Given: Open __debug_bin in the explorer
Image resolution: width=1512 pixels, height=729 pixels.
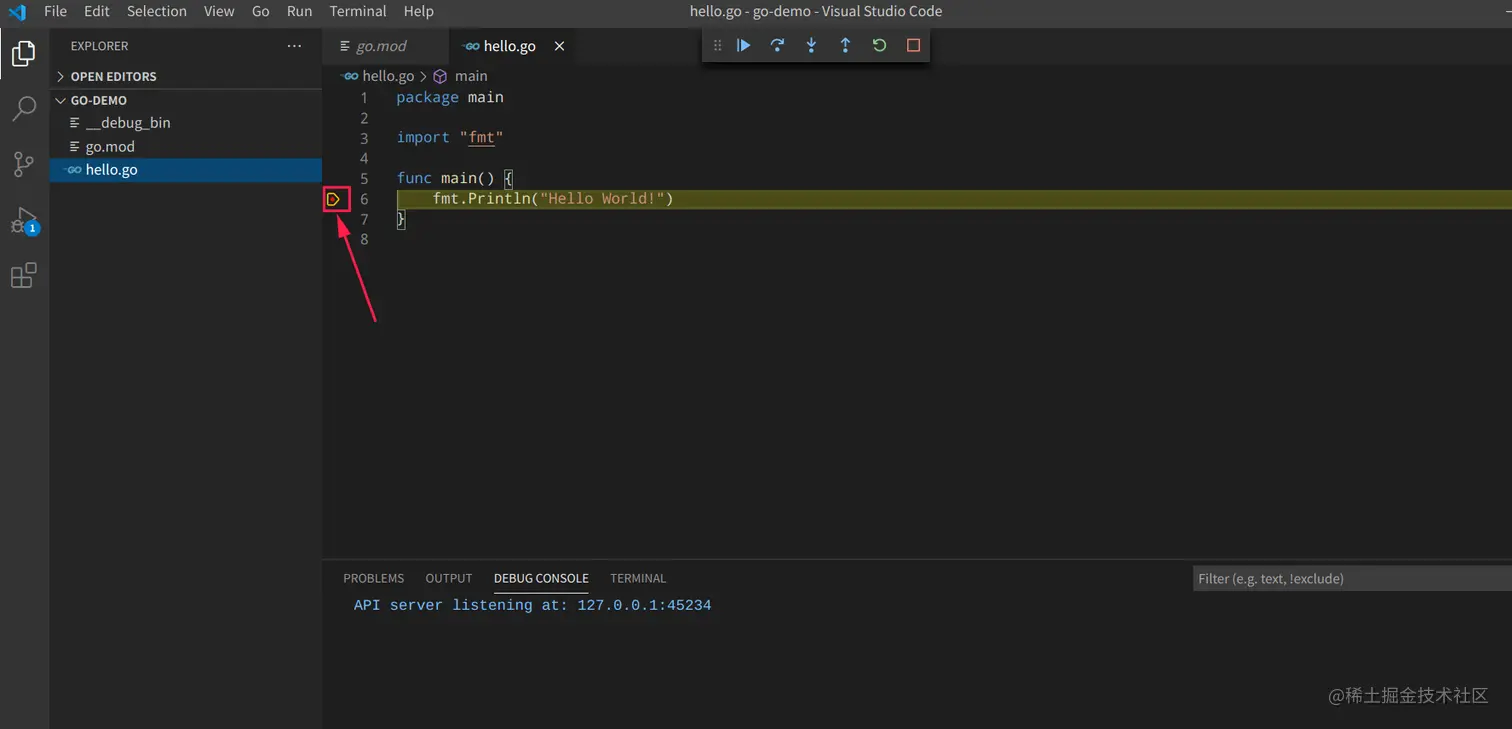Looking at the screenshot, I should click(186, 123).
